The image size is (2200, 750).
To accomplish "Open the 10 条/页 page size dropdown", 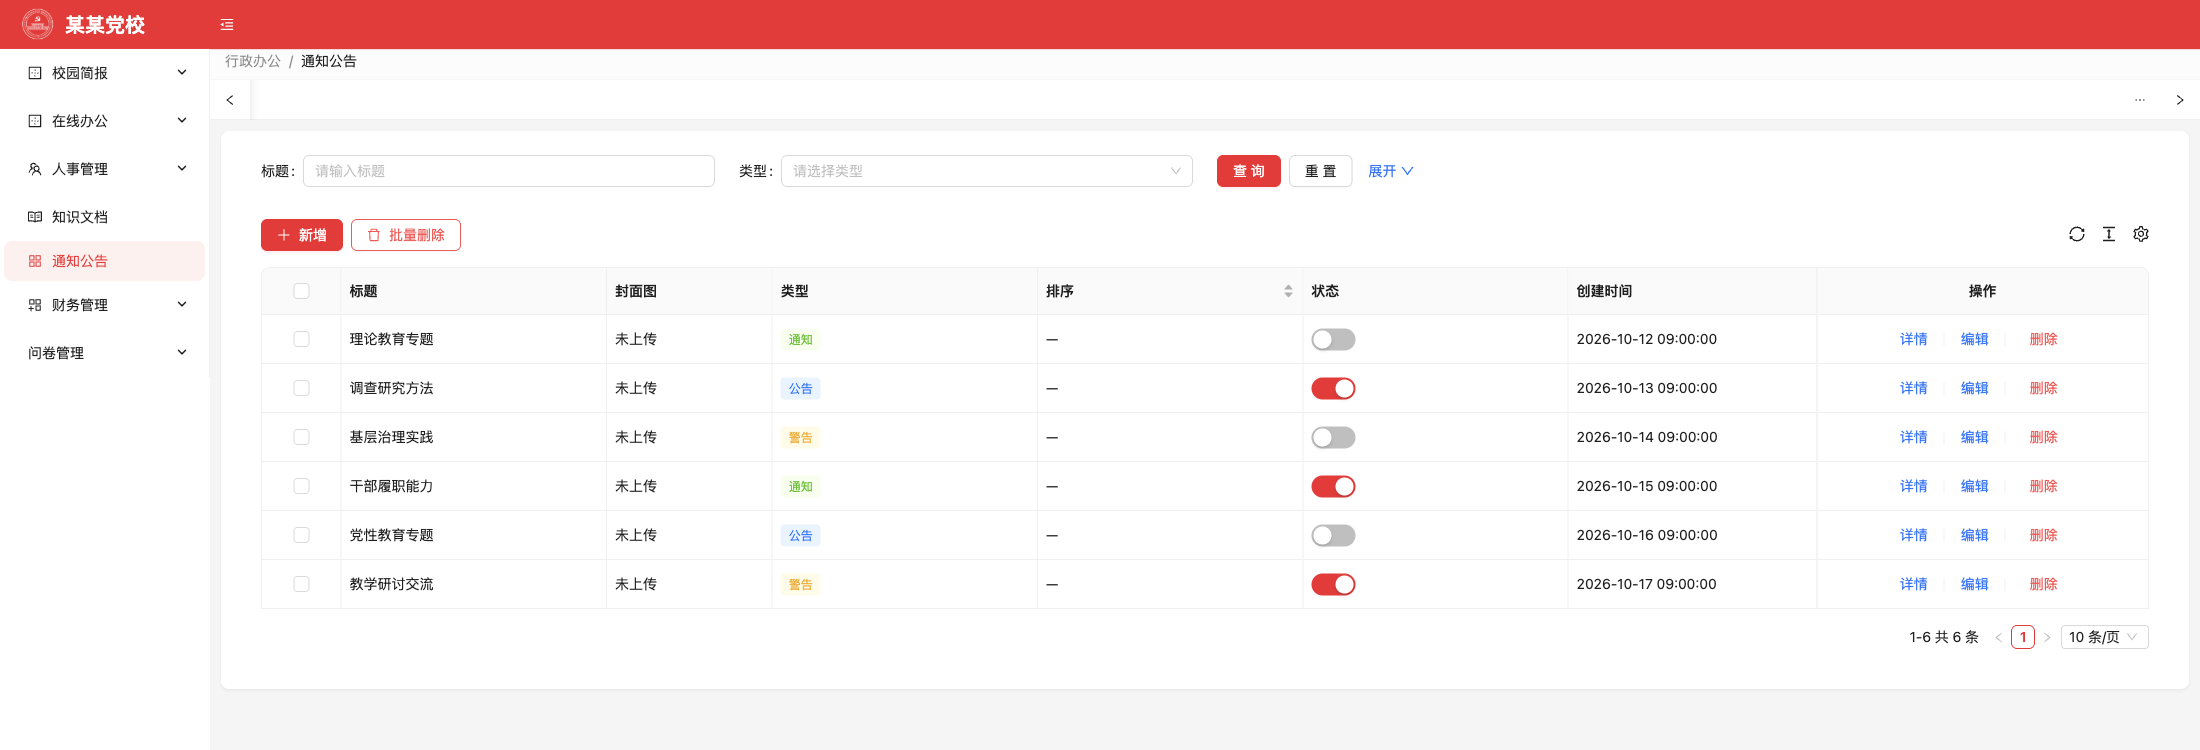I will [2104, 637].
